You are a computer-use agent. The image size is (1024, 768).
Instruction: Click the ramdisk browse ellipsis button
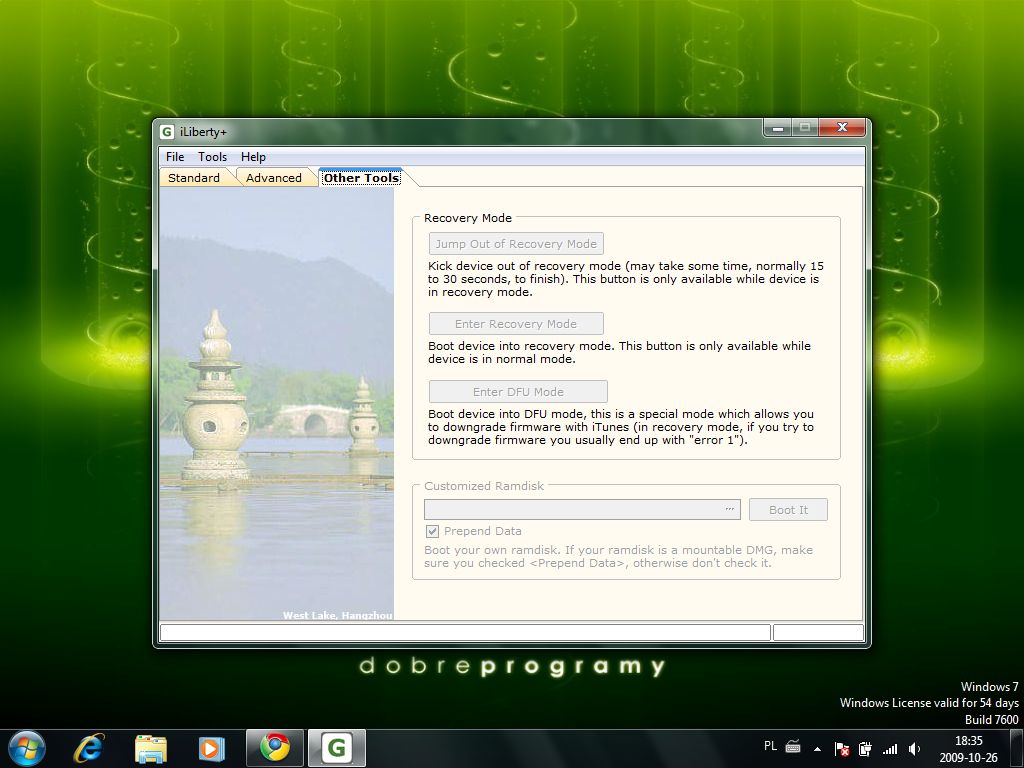coord(729,509)
